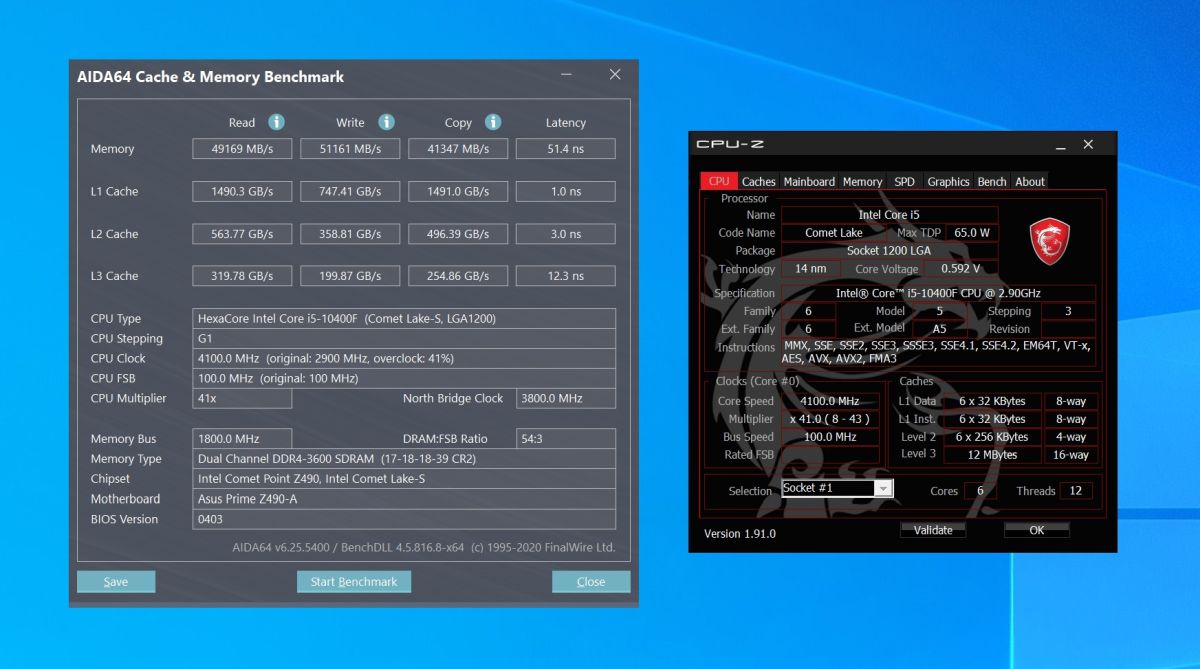Screen dimensions: 1200x669
Task: Minimize the AIDA64 benchmark window
Action: pos(566,75)
